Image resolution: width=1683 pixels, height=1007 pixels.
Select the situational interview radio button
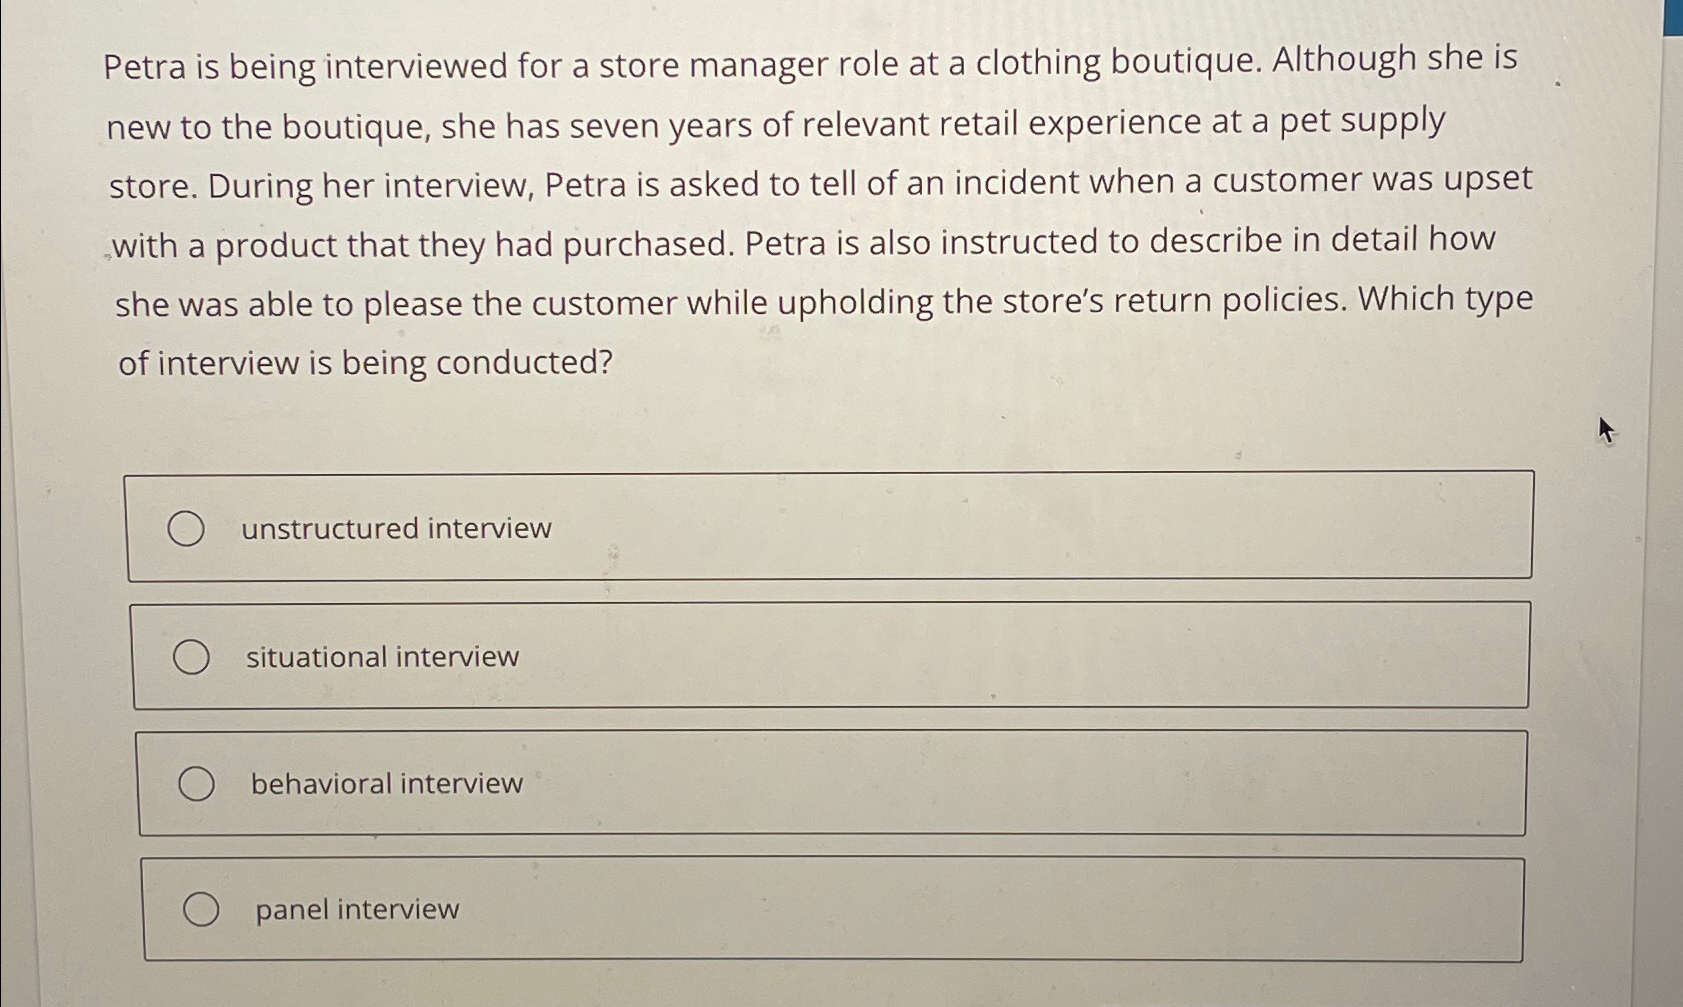click(194, 655)
